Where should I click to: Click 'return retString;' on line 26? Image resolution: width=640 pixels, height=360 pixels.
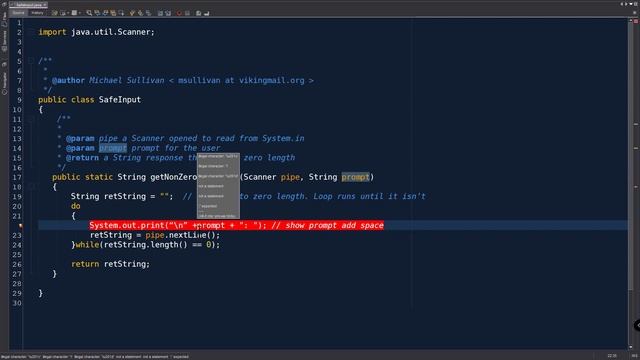[111, 264]
